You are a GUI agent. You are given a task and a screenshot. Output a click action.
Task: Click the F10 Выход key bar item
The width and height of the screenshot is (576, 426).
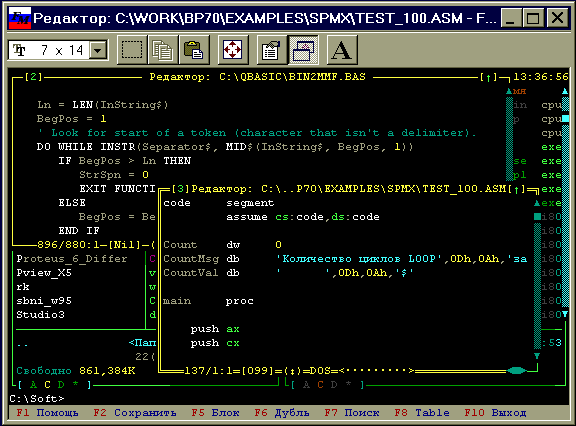pos(495,413)
